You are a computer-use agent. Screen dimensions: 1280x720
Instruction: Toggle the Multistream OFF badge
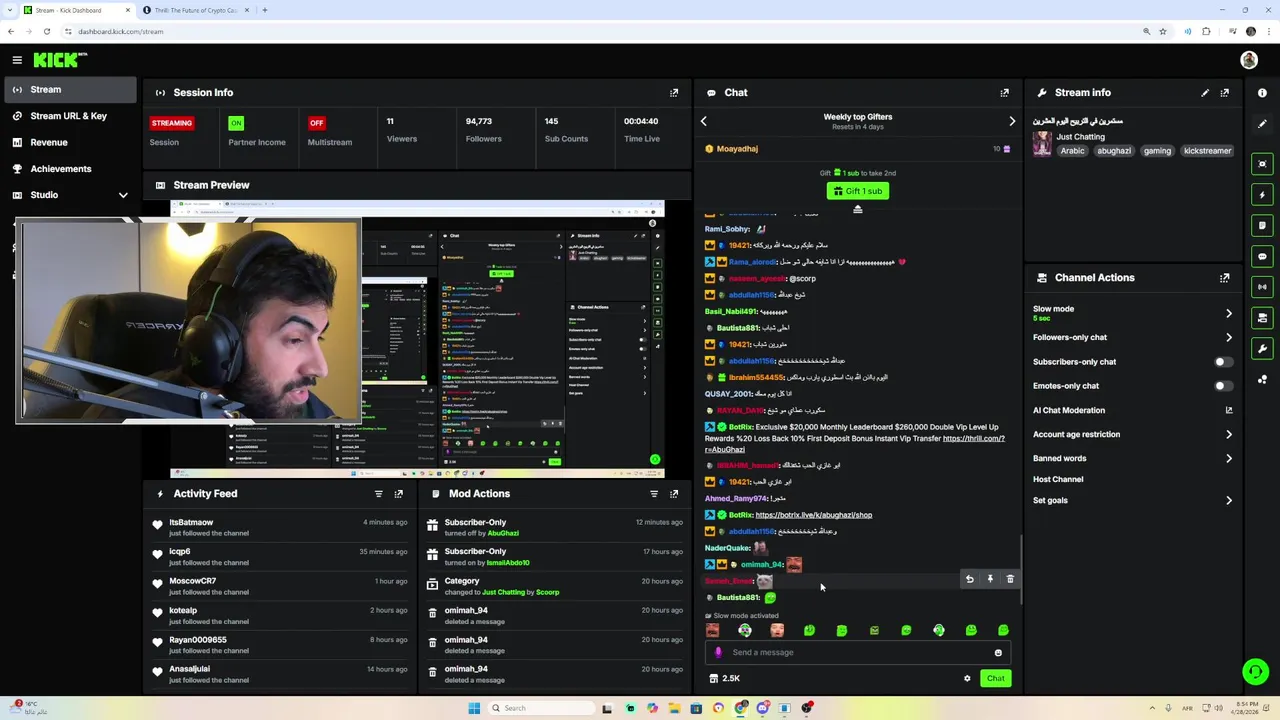pyautogui.click(x=317, y=123)
